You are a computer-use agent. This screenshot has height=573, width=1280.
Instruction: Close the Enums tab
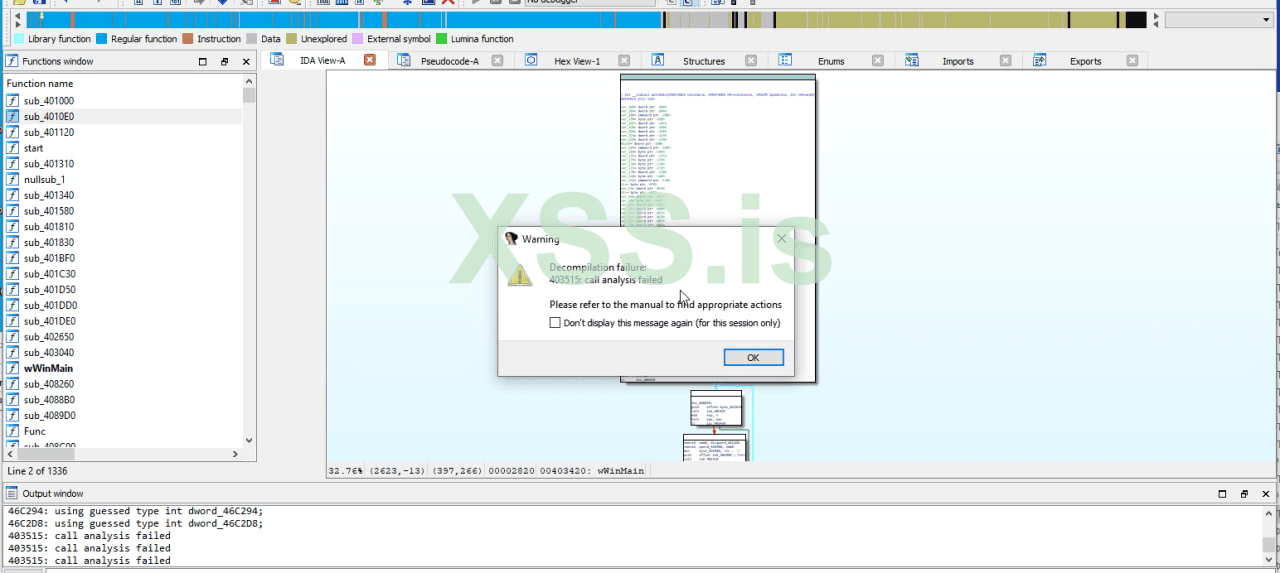(877, 60)
